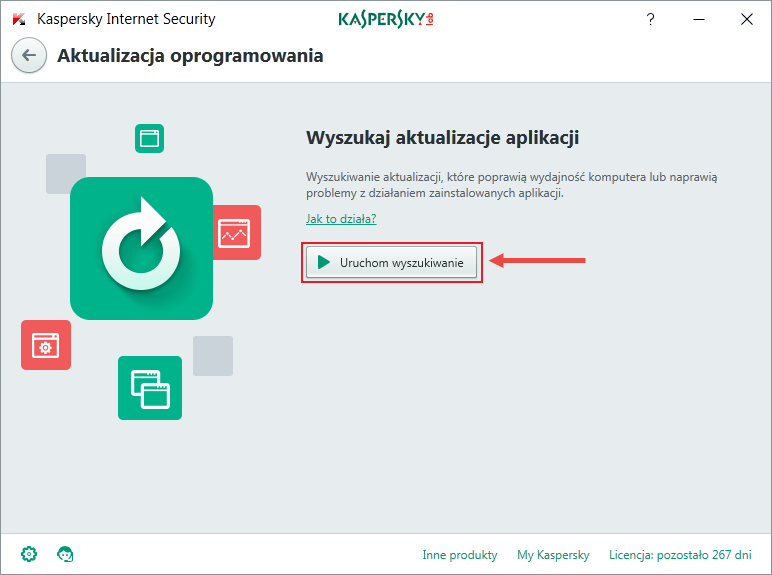772x575 pixels.
Task: Open settings via the gear icon
Action: click(x=29, y=554)
